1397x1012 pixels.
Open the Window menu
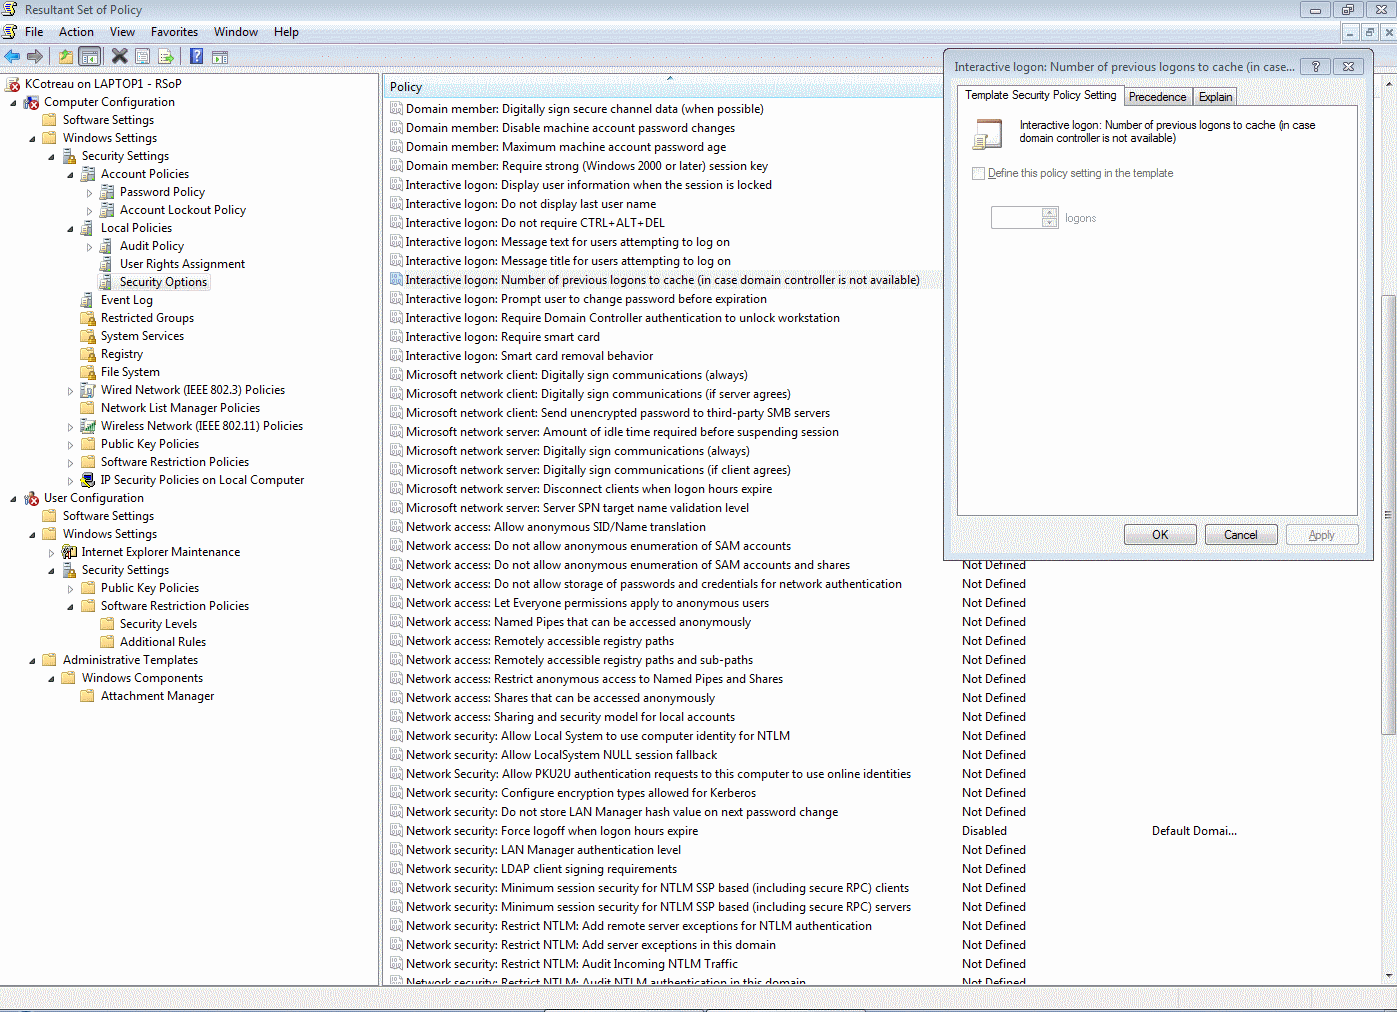pos(236,32)
